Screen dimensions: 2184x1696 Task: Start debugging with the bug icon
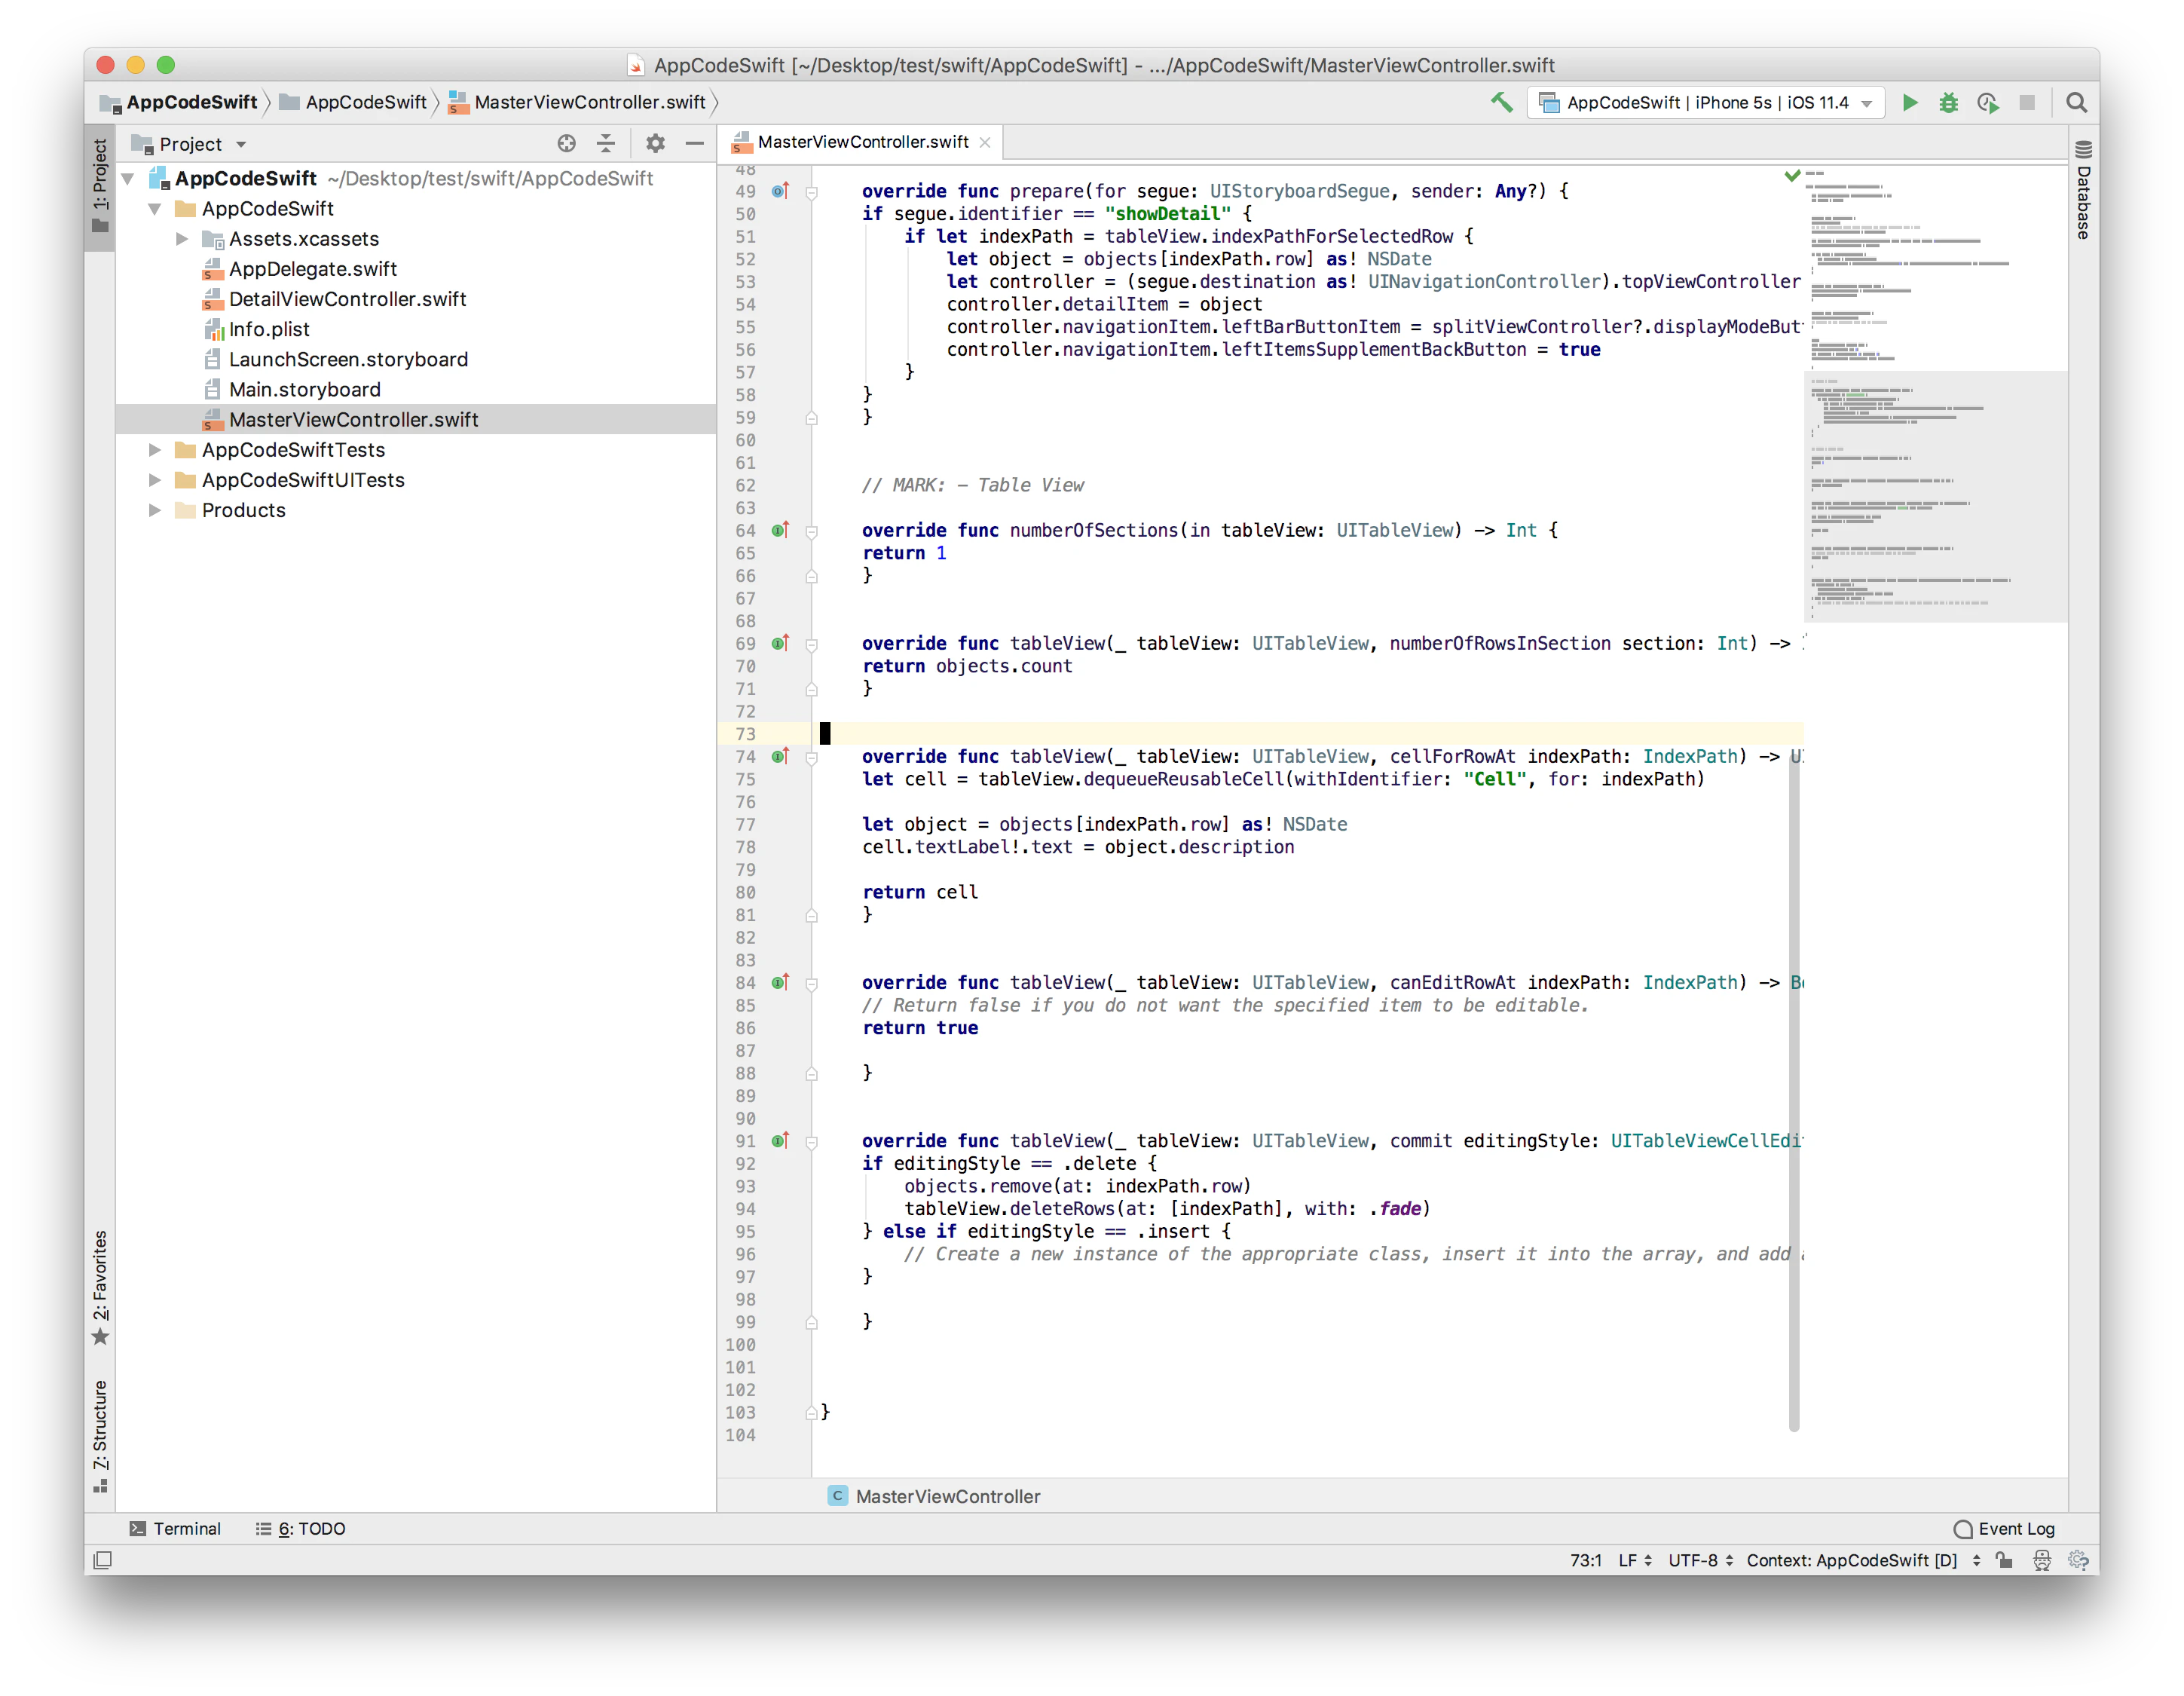1948,102
